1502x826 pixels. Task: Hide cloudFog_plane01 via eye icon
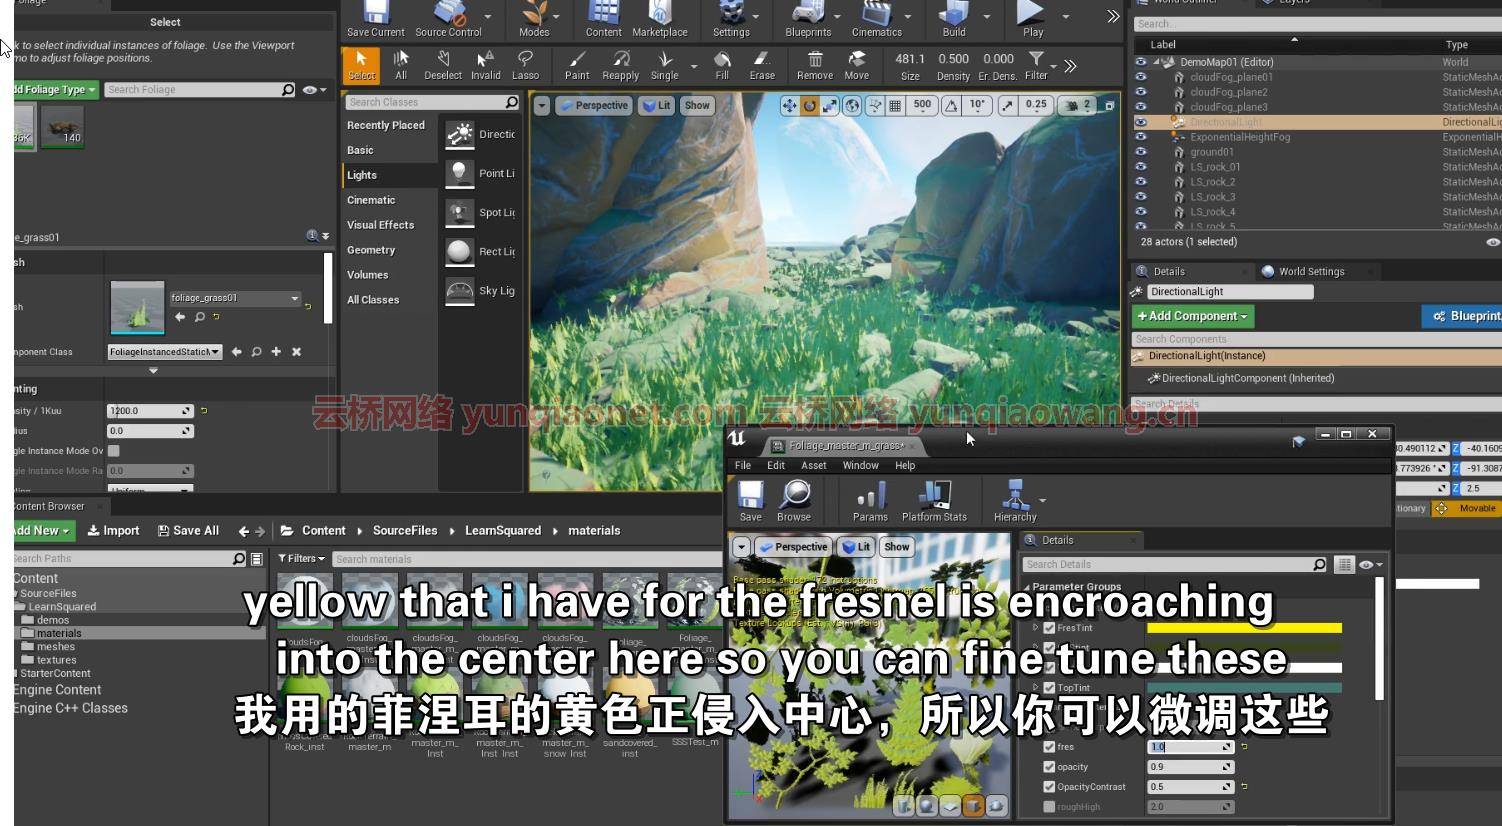click(x=1140, y=77)
